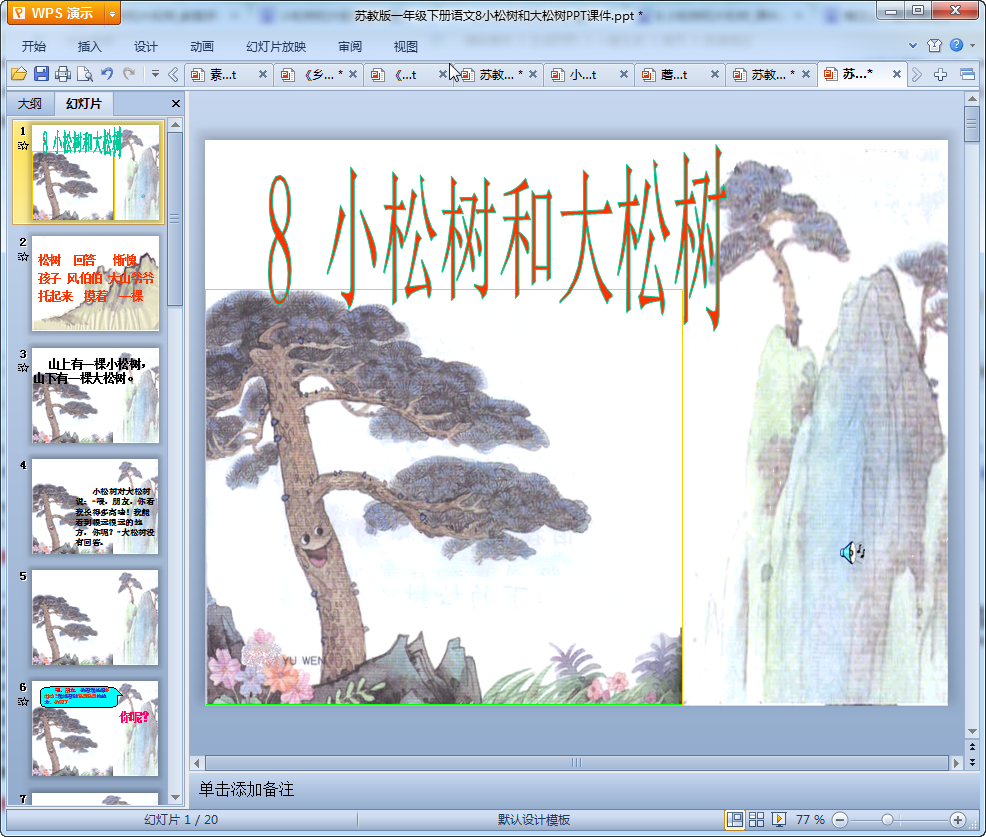This screenshot has width=986, height=837.
Task: Open the 视图 ribbon tab
Action: point(406,46)
